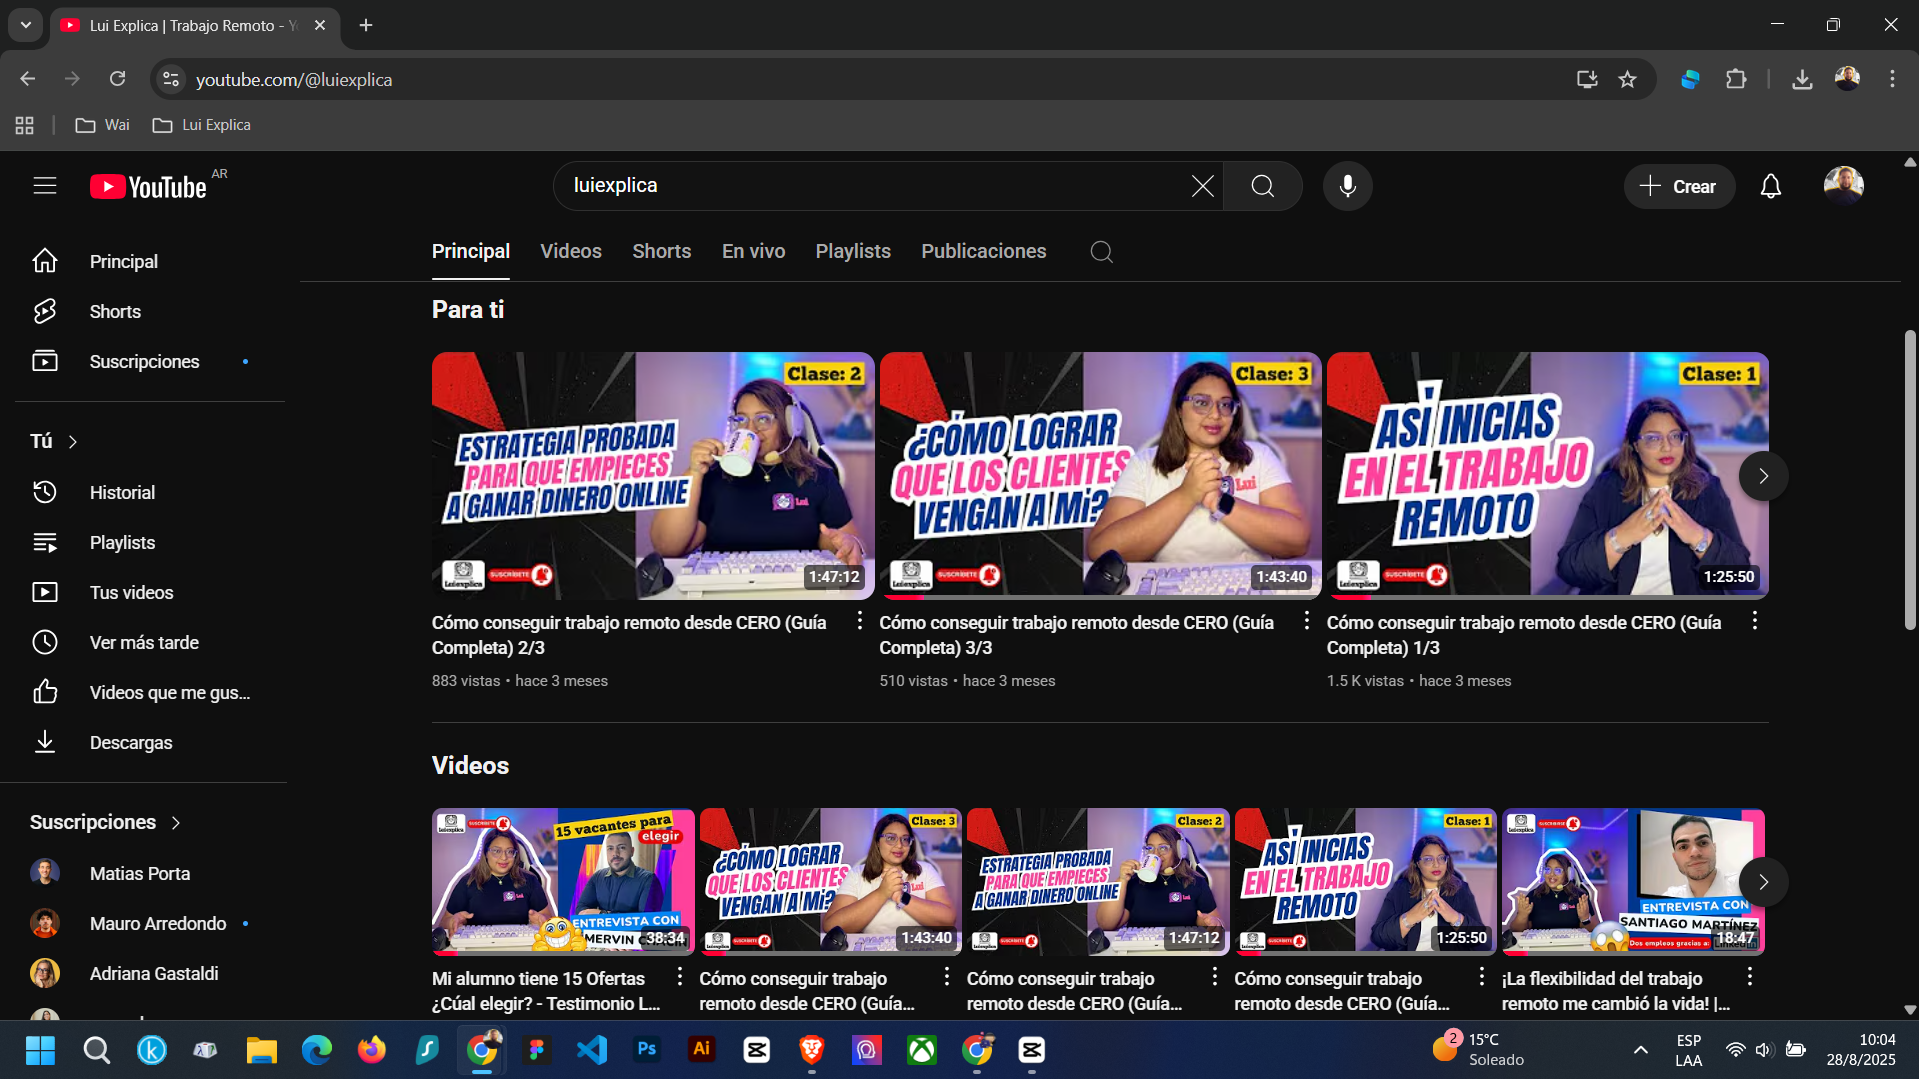
Task: Open options for Mi alumno tiene 15 Ofertas
Action: tap(679, 977)
